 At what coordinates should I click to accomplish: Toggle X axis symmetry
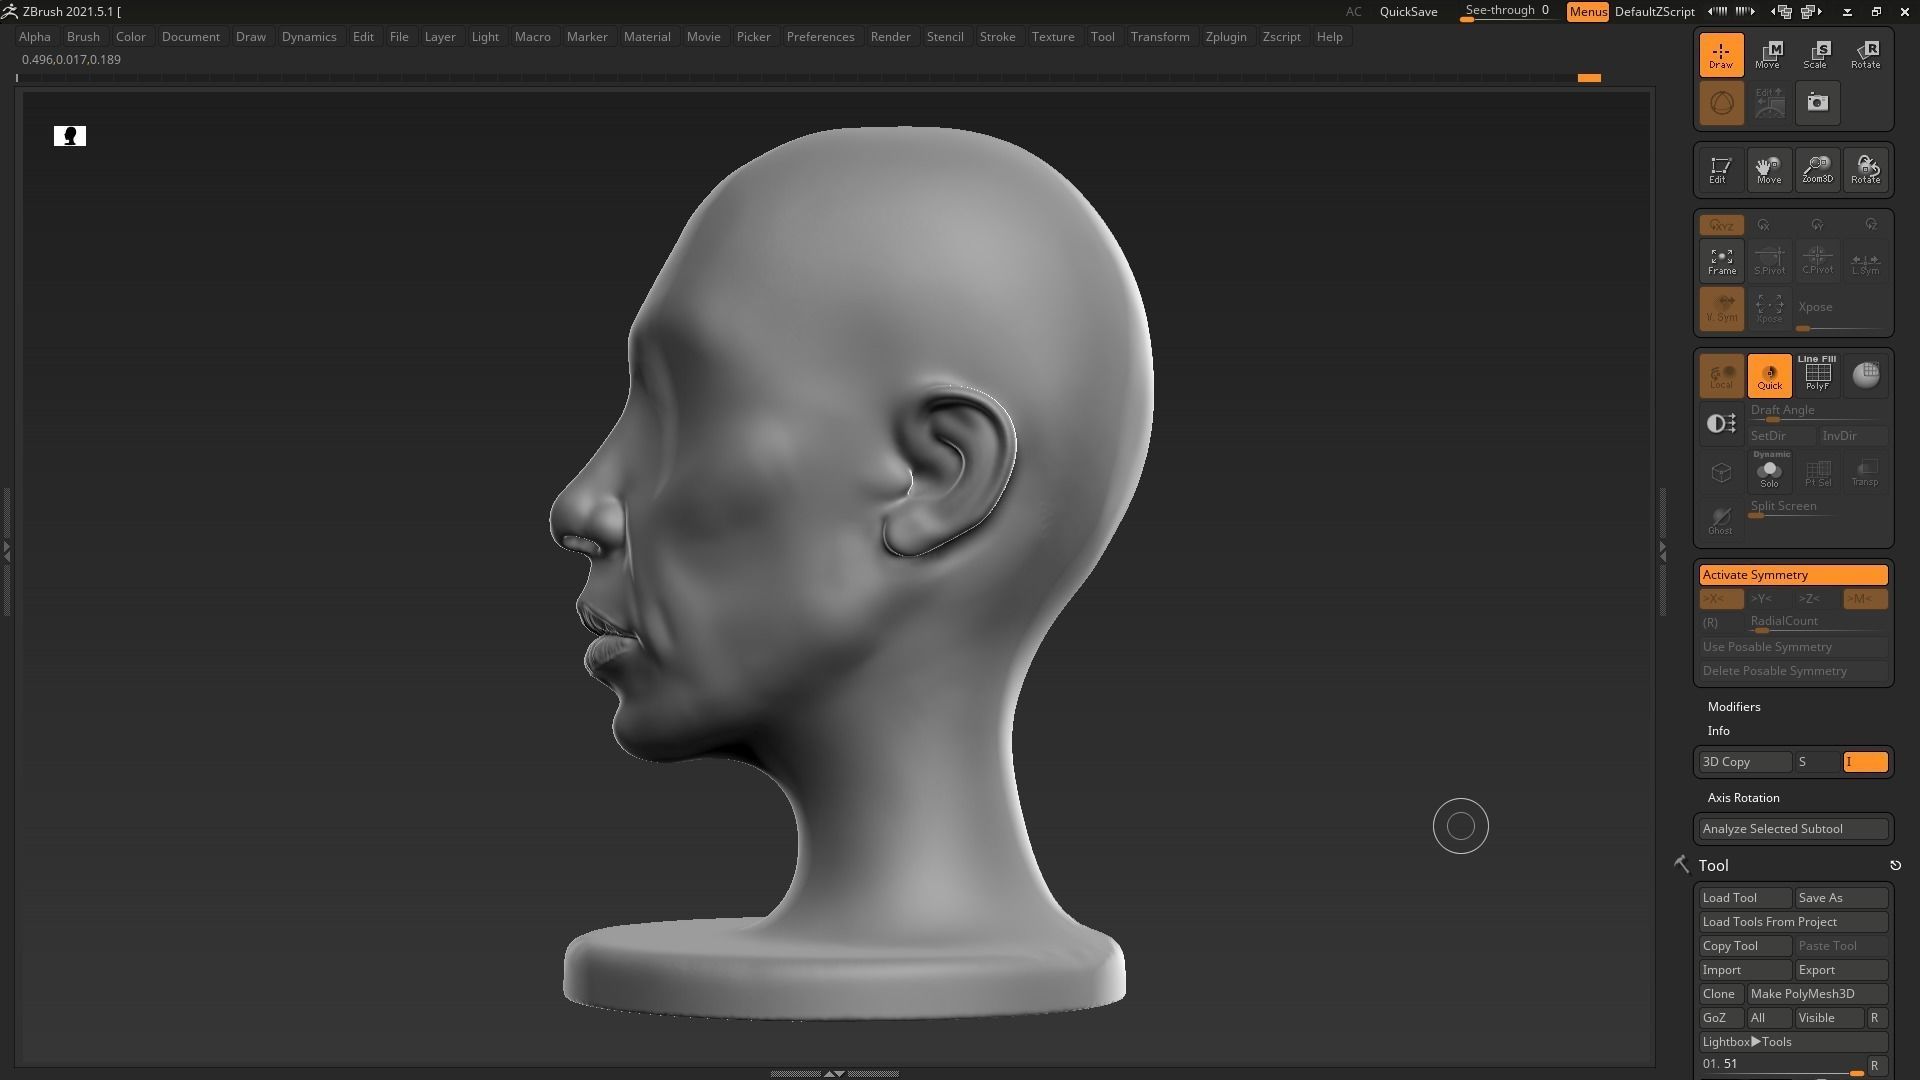click(1721, 599)
